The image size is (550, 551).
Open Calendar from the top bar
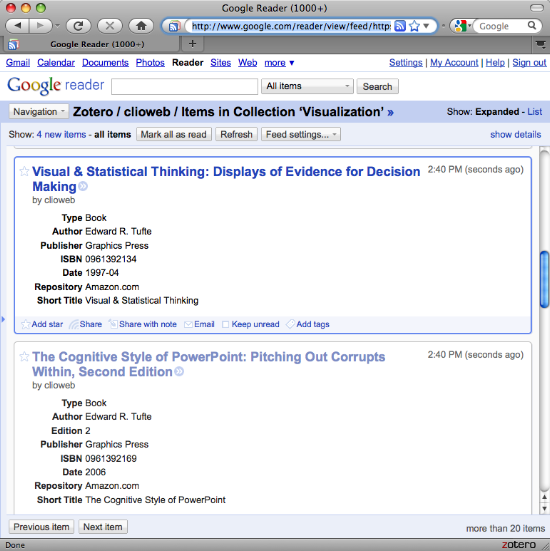tap(56, 63)
